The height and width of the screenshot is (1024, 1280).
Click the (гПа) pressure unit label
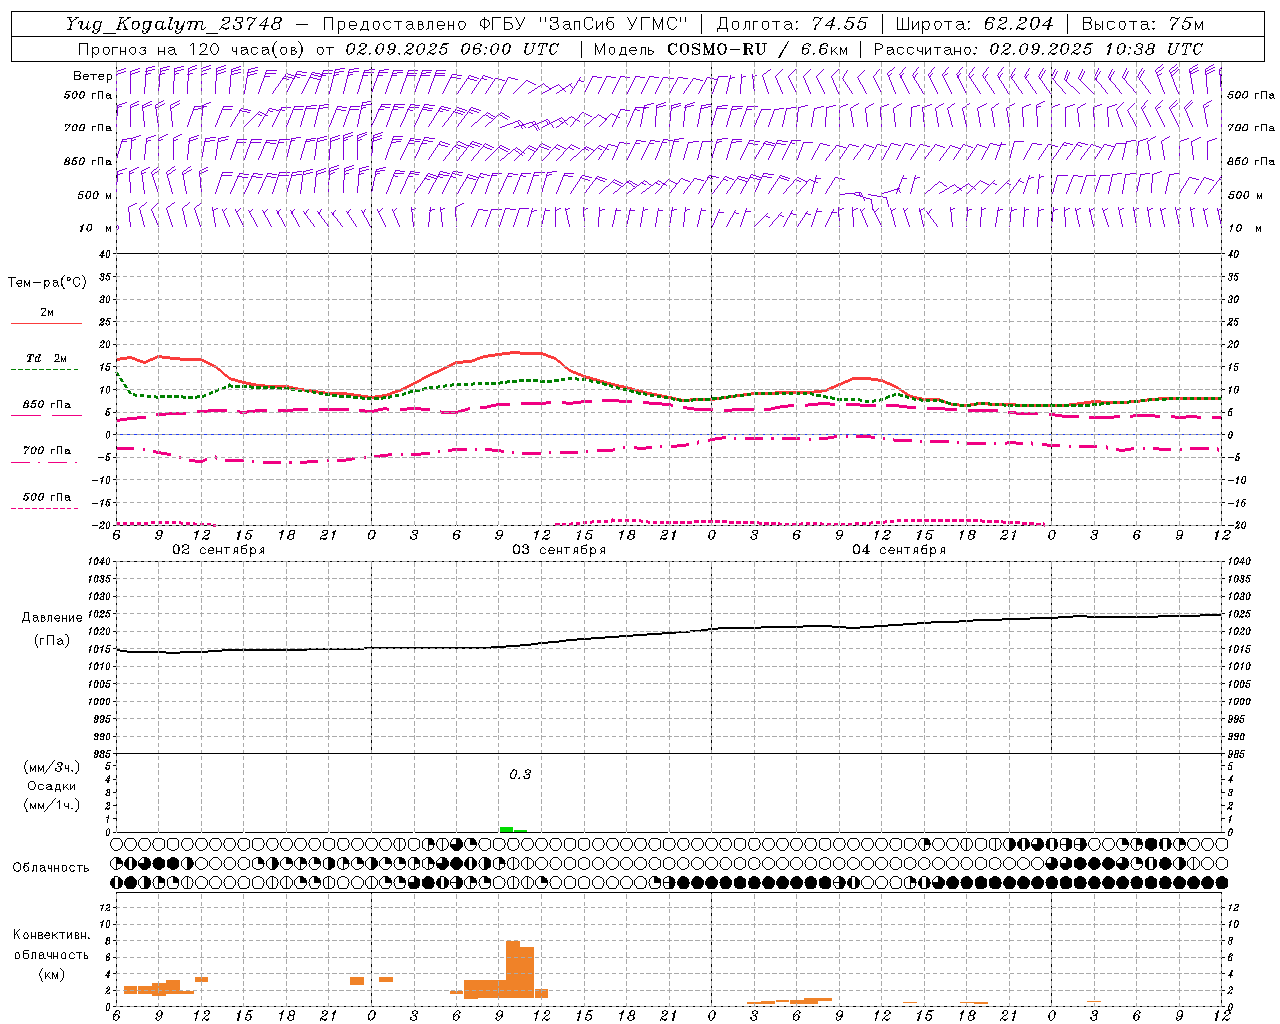[52, 641]
